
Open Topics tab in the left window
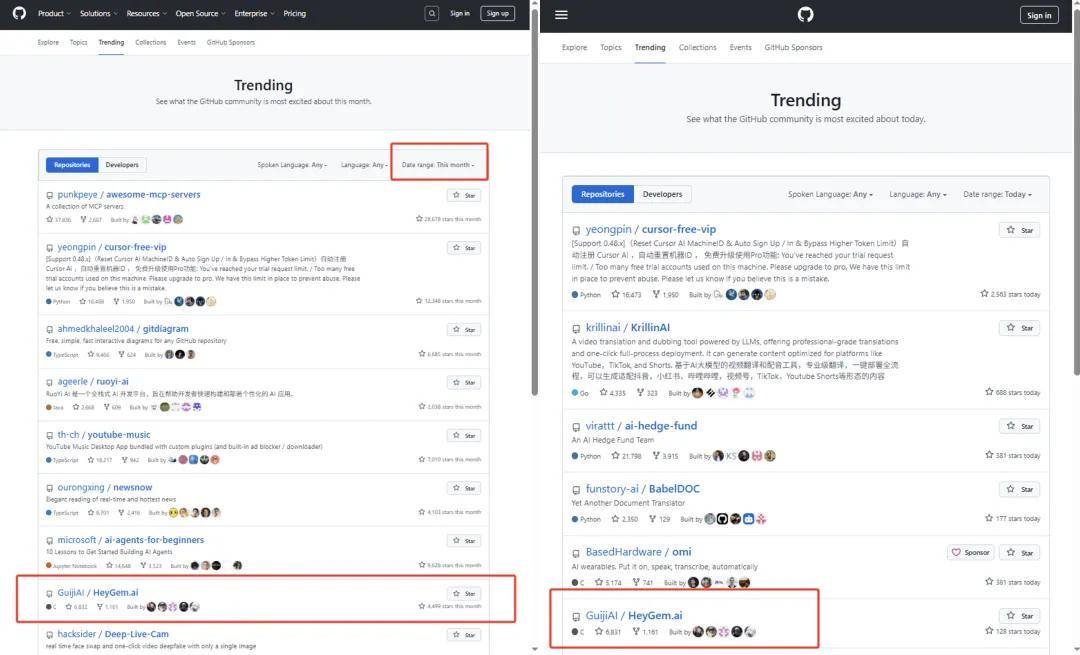pos(79,43)
